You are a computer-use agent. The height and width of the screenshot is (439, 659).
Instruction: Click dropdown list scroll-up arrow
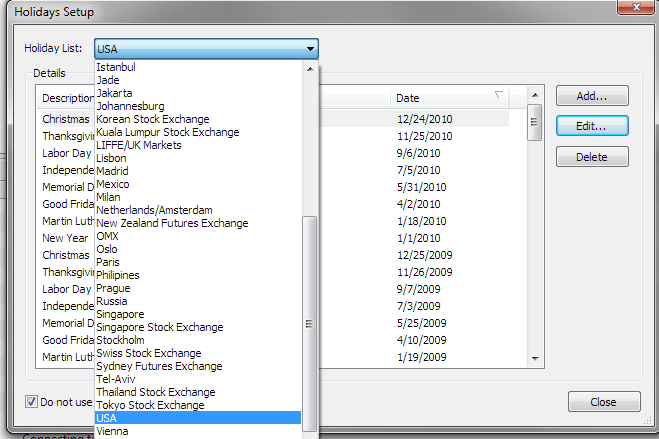point(310,69)
